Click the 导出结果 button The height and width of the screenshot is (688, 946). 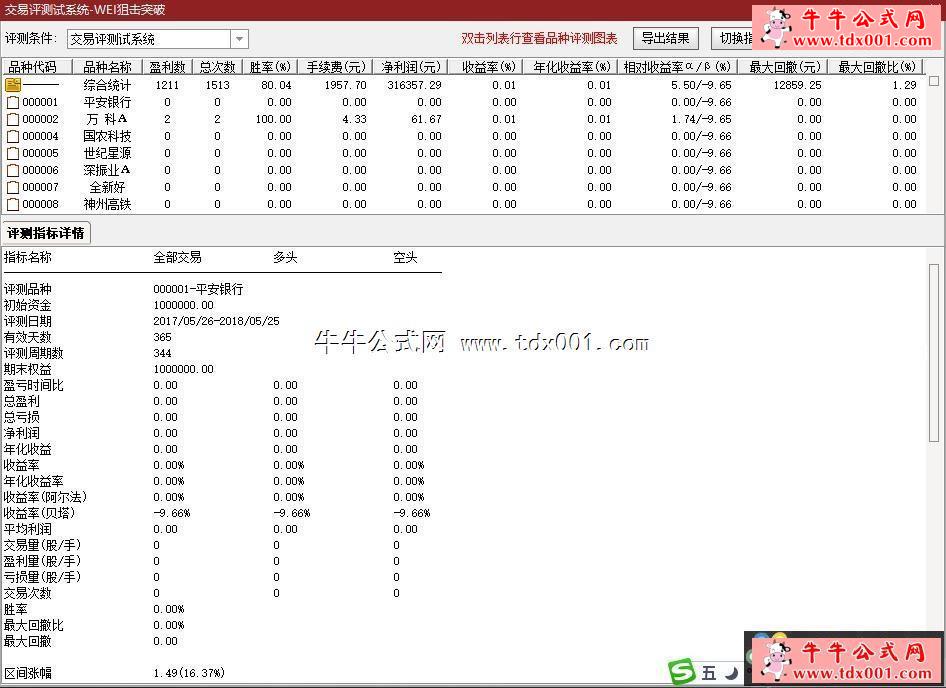click(x=665, y=39)
